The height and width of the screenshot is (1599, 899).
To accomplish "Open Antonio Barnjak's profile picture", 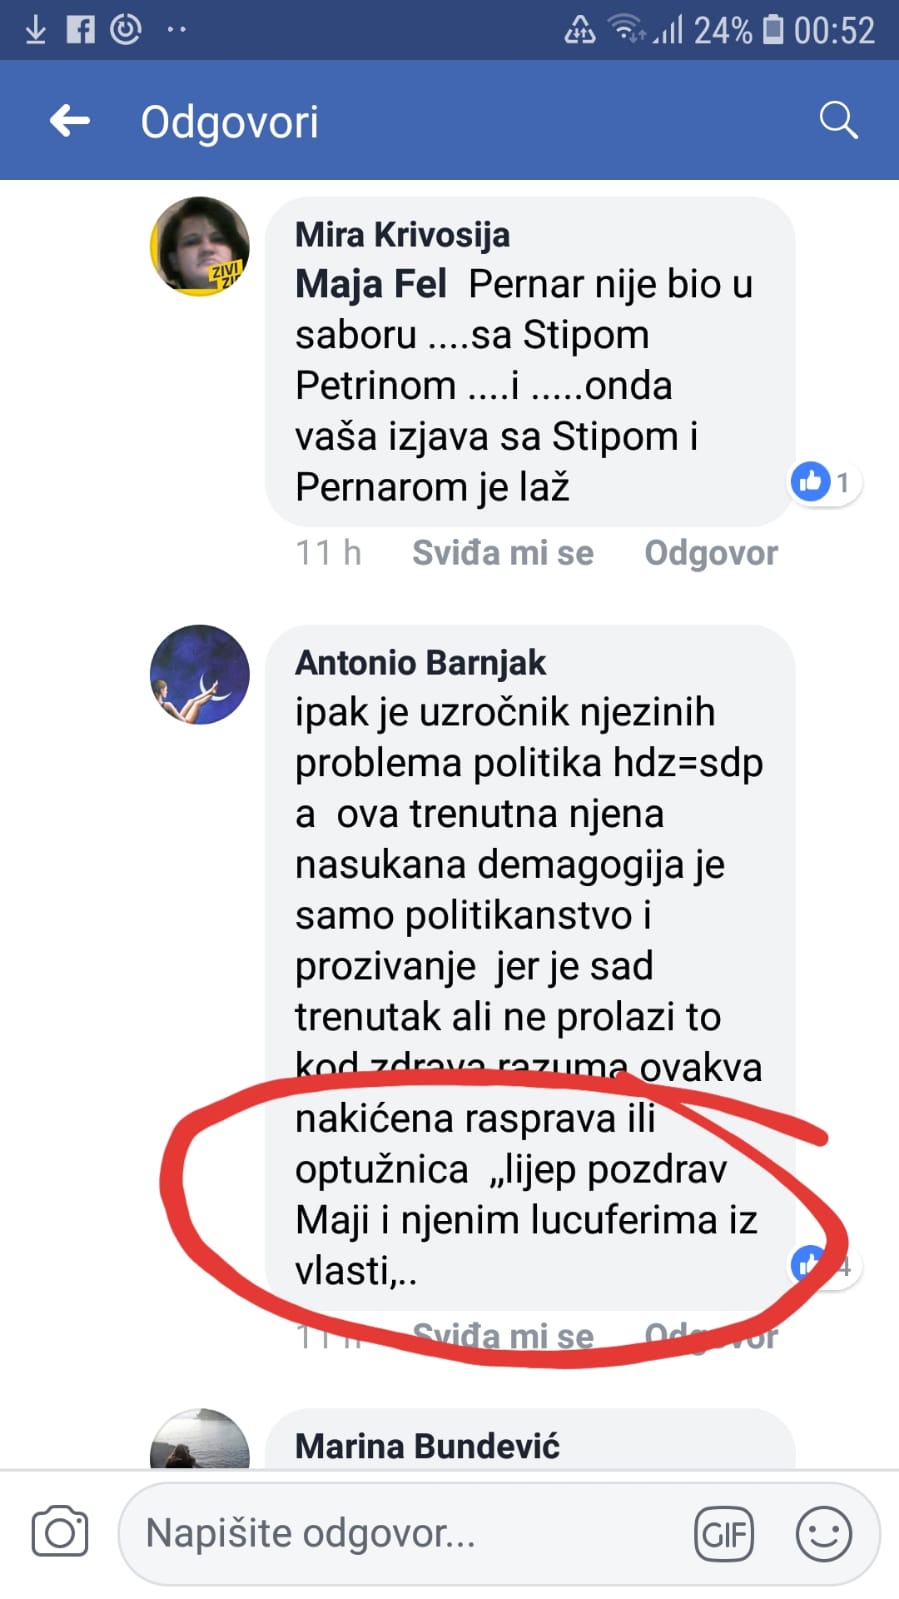I will coord(200,675).
